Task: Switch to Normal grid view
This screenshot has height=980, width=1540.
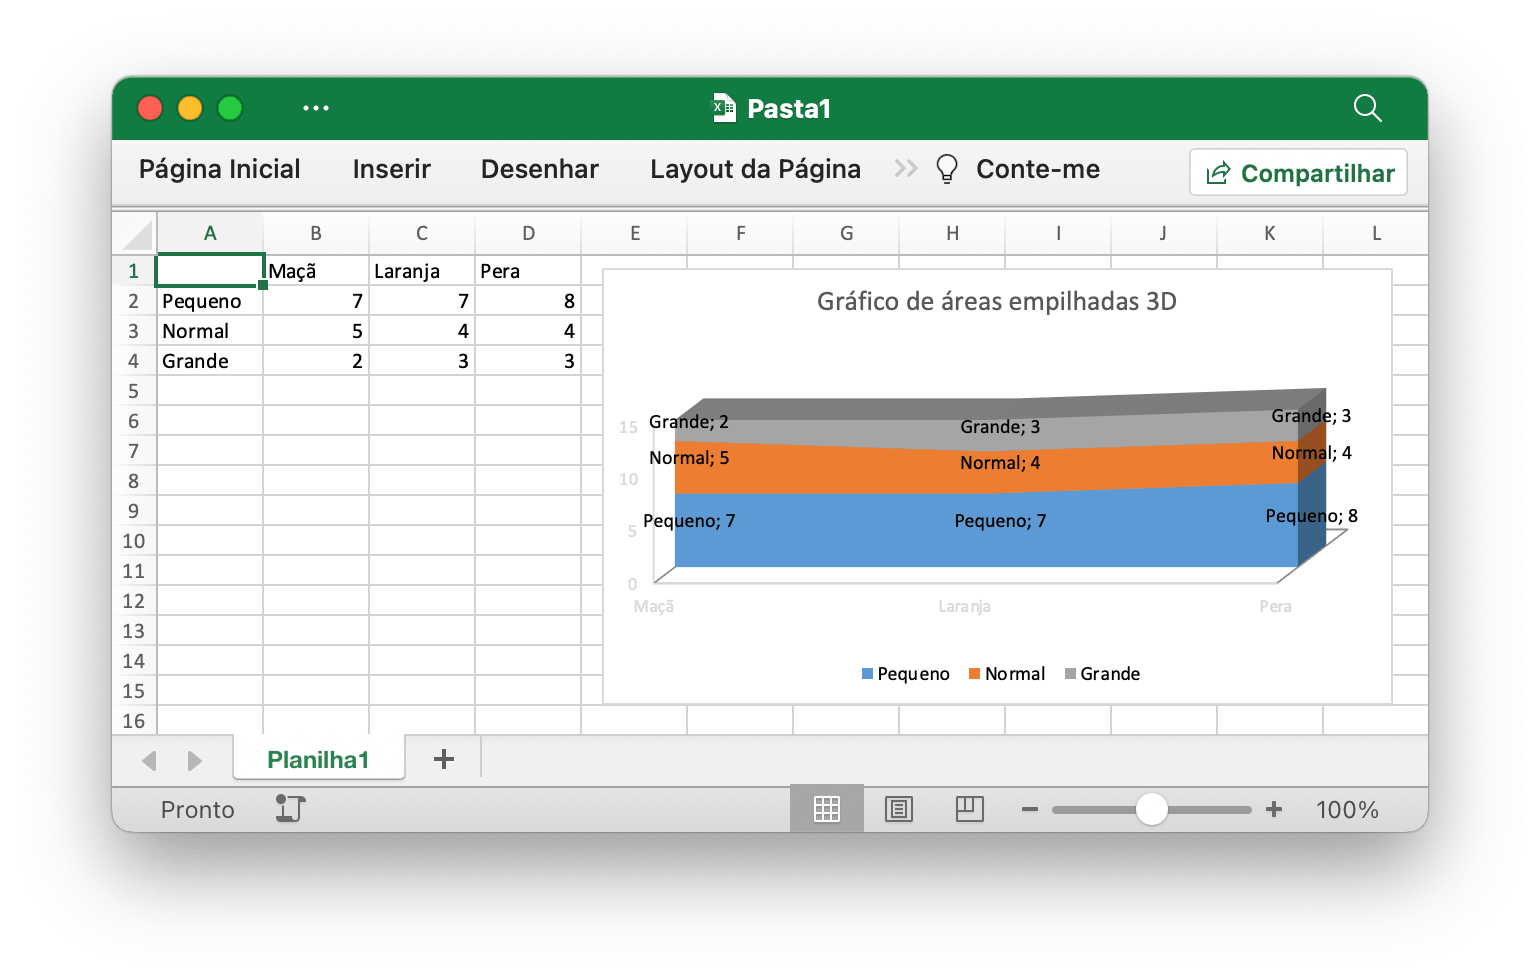Action: pyautogui.click(x=827, y=809)
